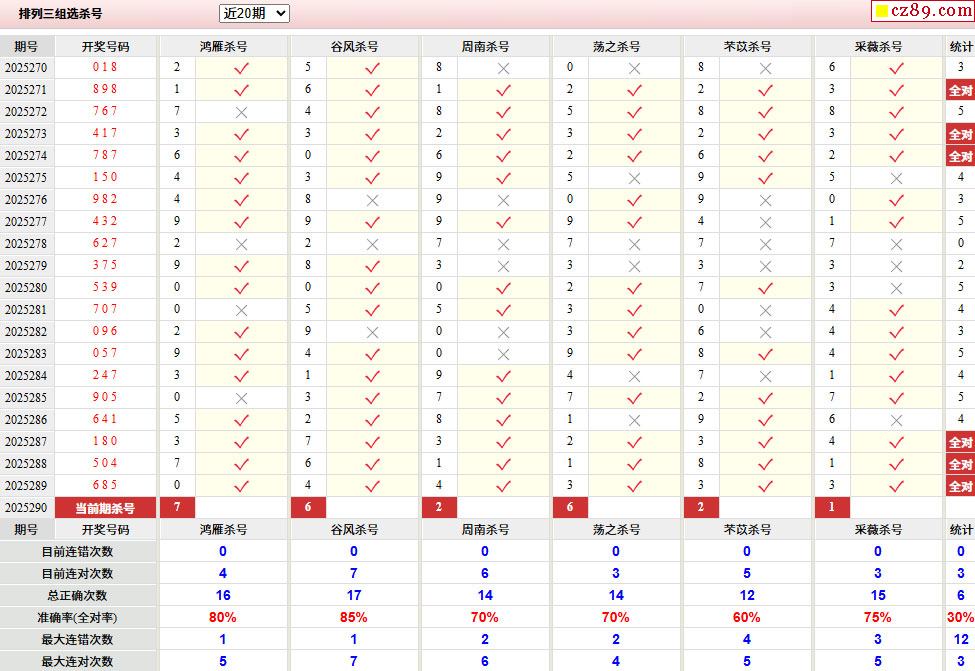Select the 谷风杀号 cross mark in row 2025276
This screenshot has width=975, height=671.
tap(372, 200)
